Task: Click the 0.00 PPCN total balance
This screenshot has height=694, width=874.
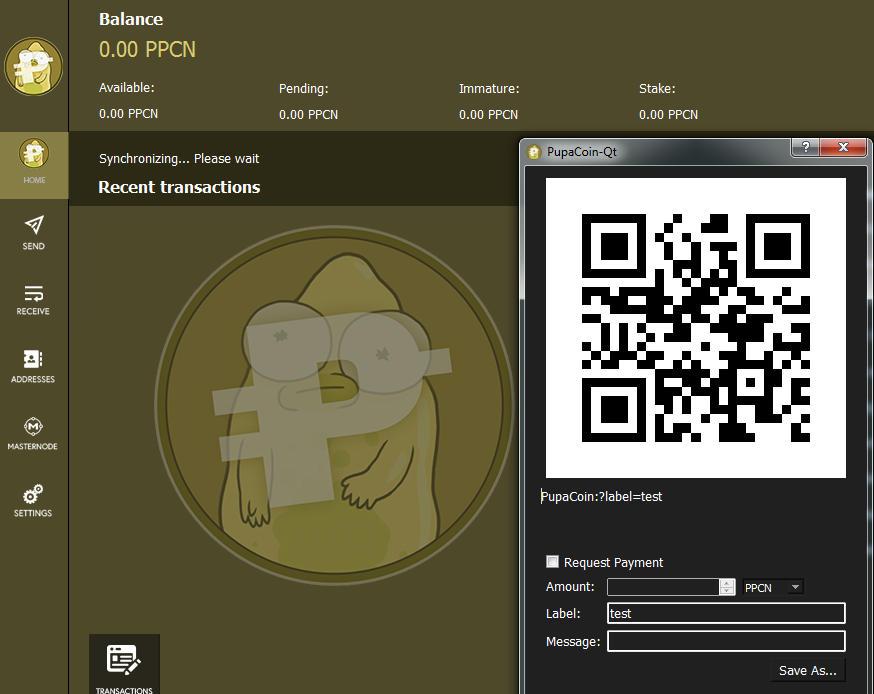Action: pyautogui.click(x=147, y=50)
